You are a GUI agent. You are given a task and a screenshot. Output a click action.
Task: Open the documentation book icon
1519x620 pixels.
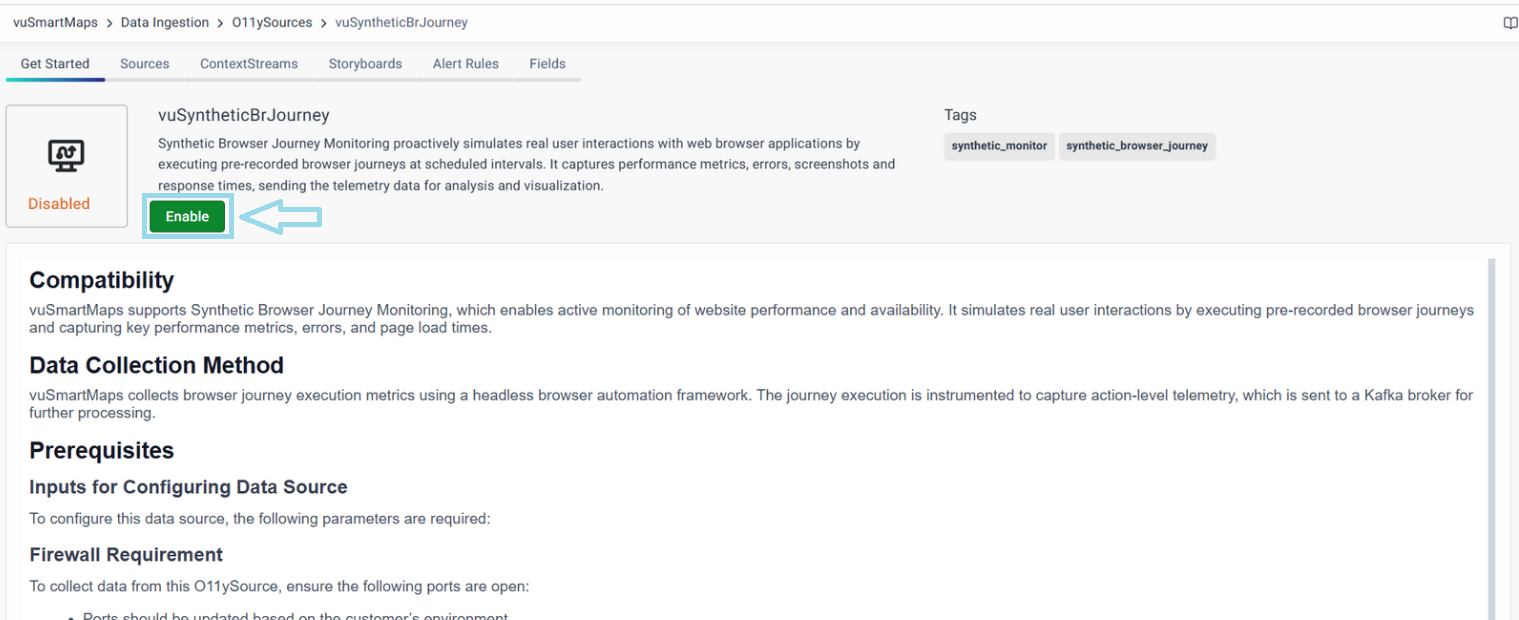[1510, 23]
